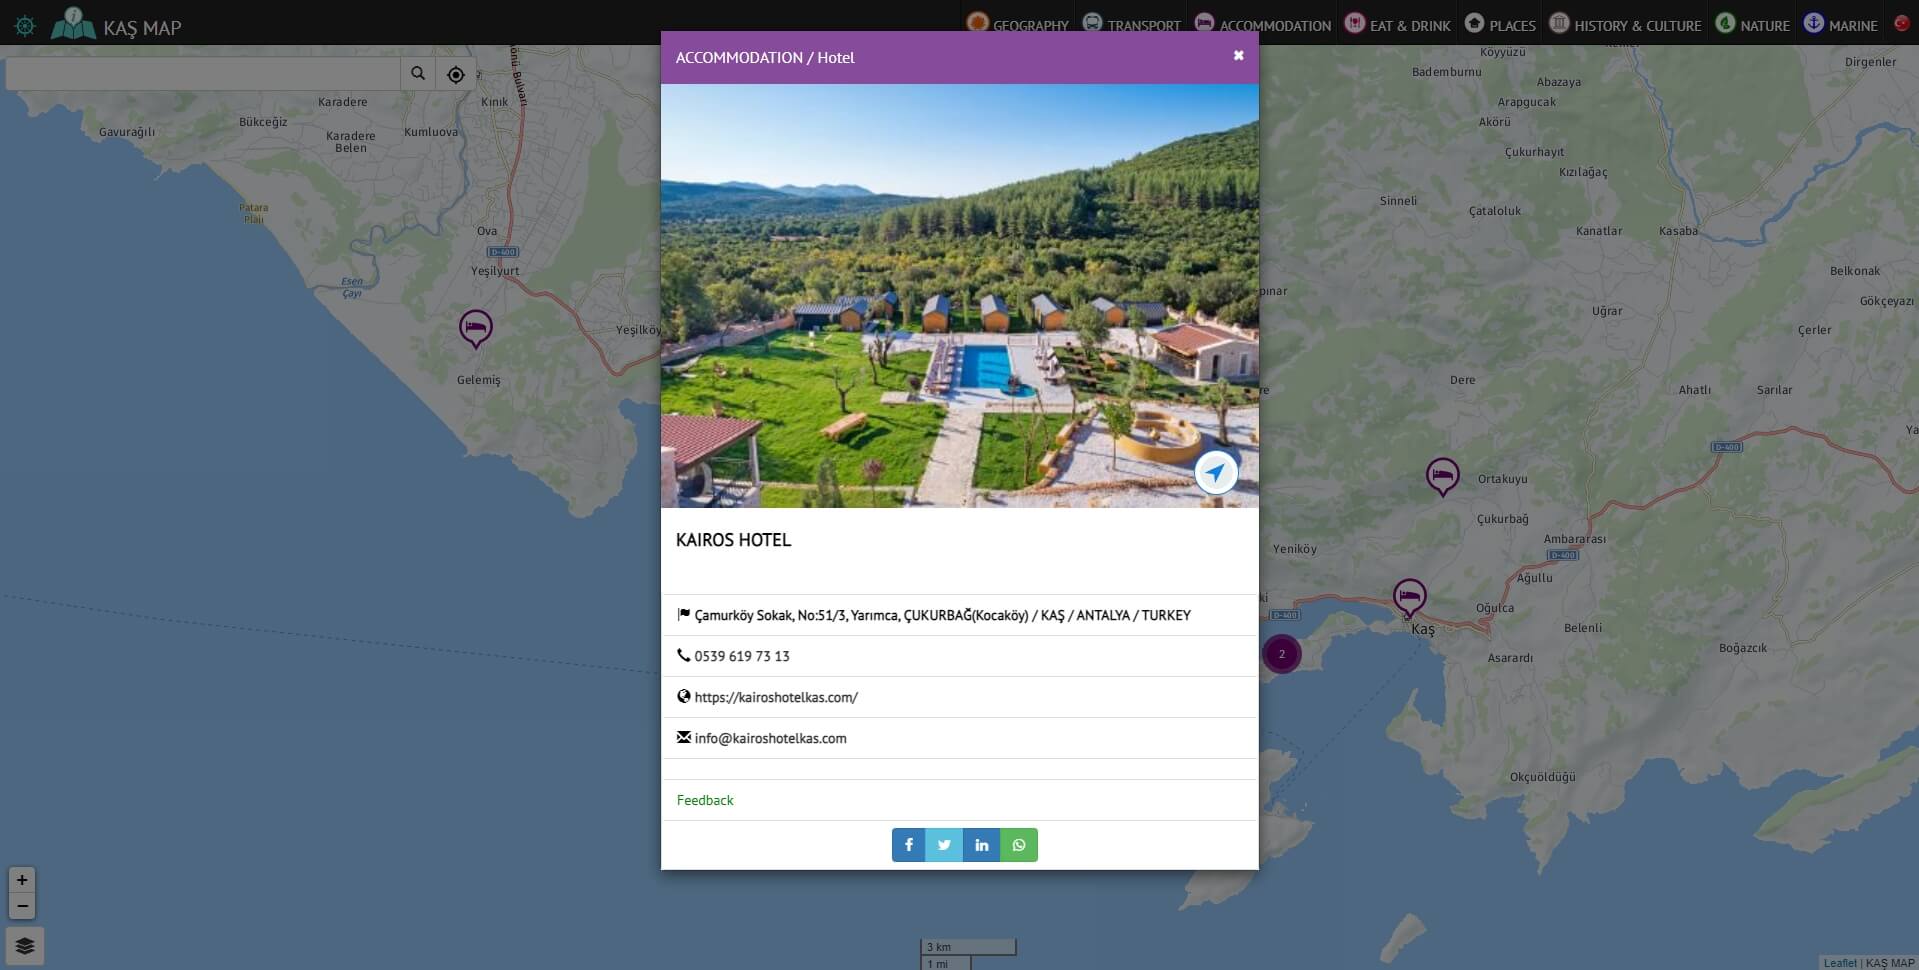
Task: Focus the map search input field
Action: pyautogui.click(x=203, y=74)
